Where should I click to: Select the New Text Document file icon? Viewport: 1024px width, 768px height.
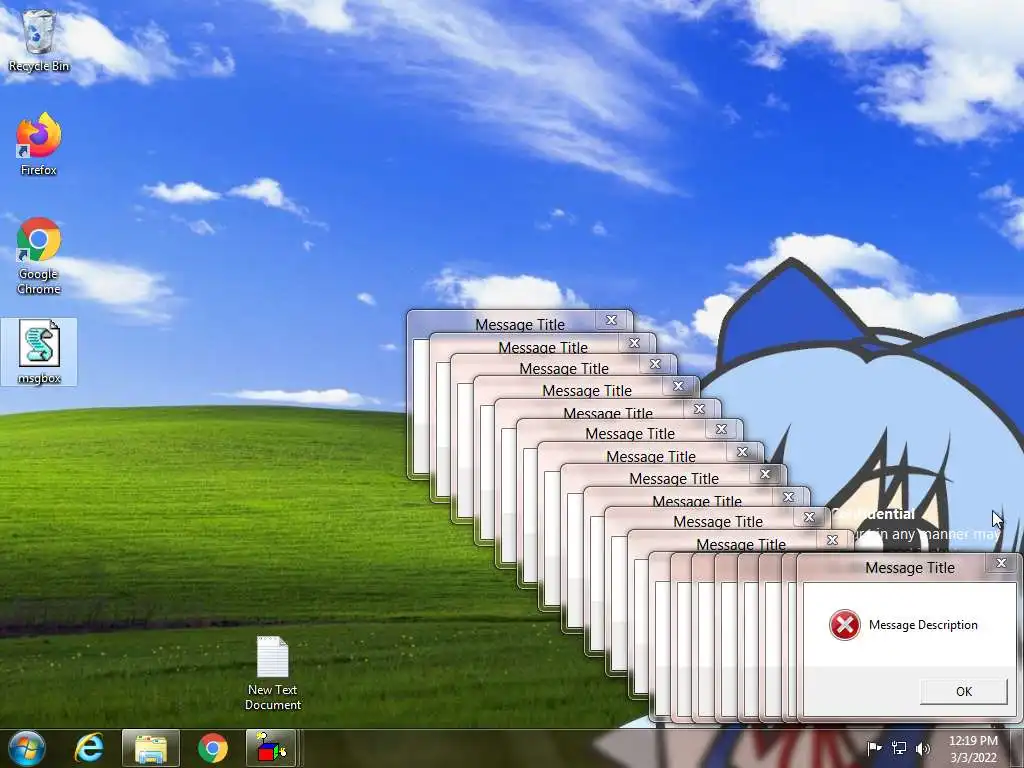(272, 673)
